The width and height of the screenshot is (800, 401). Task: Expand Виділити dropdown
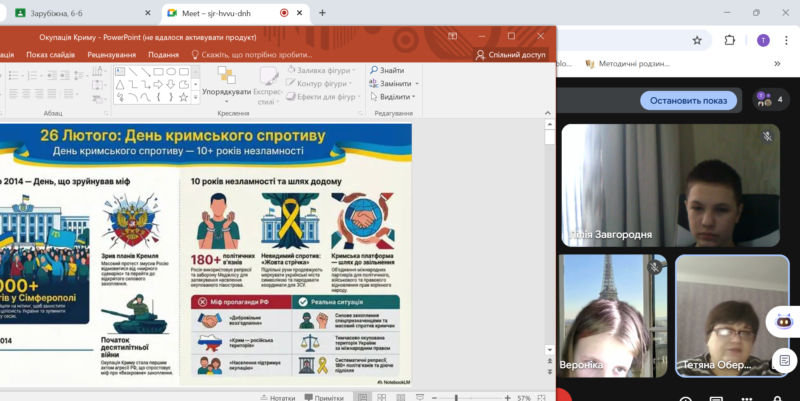(414, 97)
